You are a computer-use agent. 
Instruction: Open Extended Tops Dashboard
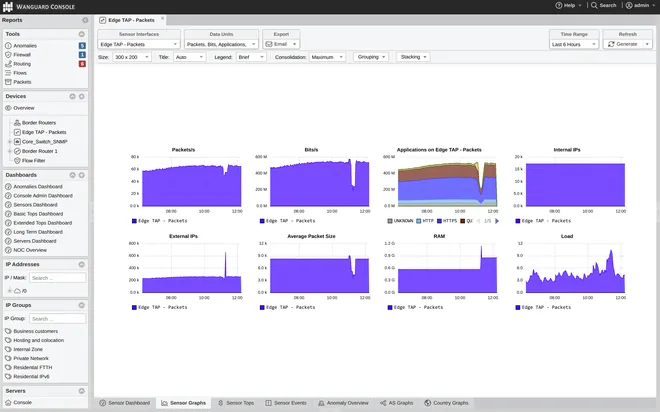[43, 223]
